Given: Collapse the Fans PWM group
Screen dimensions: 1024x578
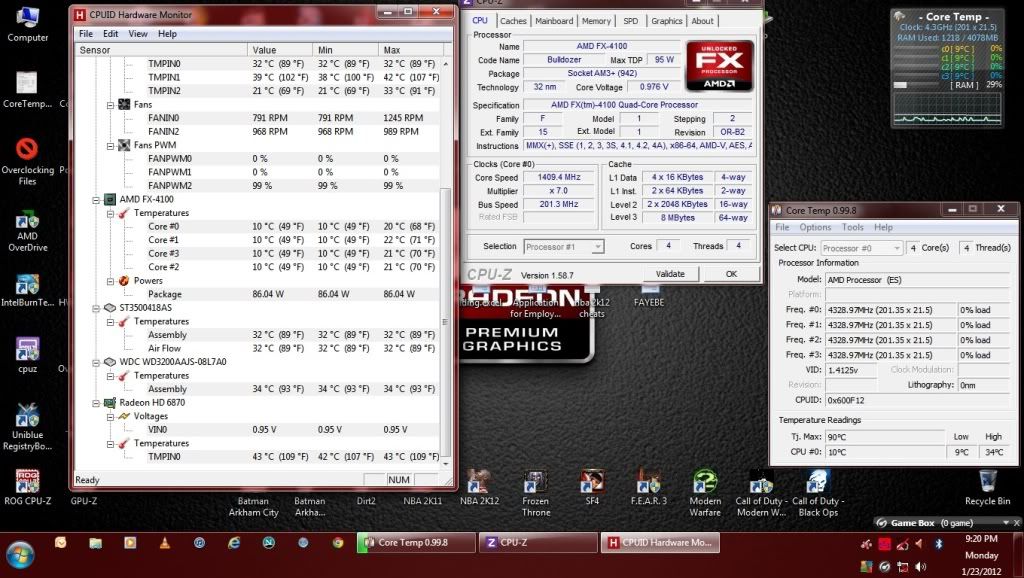Looking at the screenshot, I should [x=110, y=146].
